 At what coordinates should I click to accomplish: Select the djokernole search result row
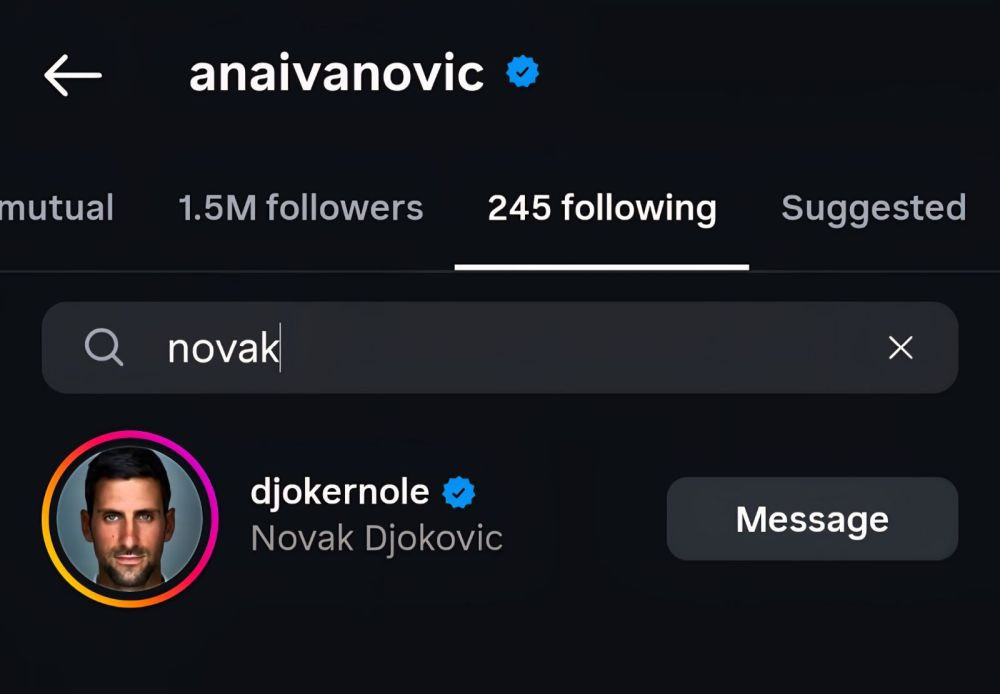500,519
